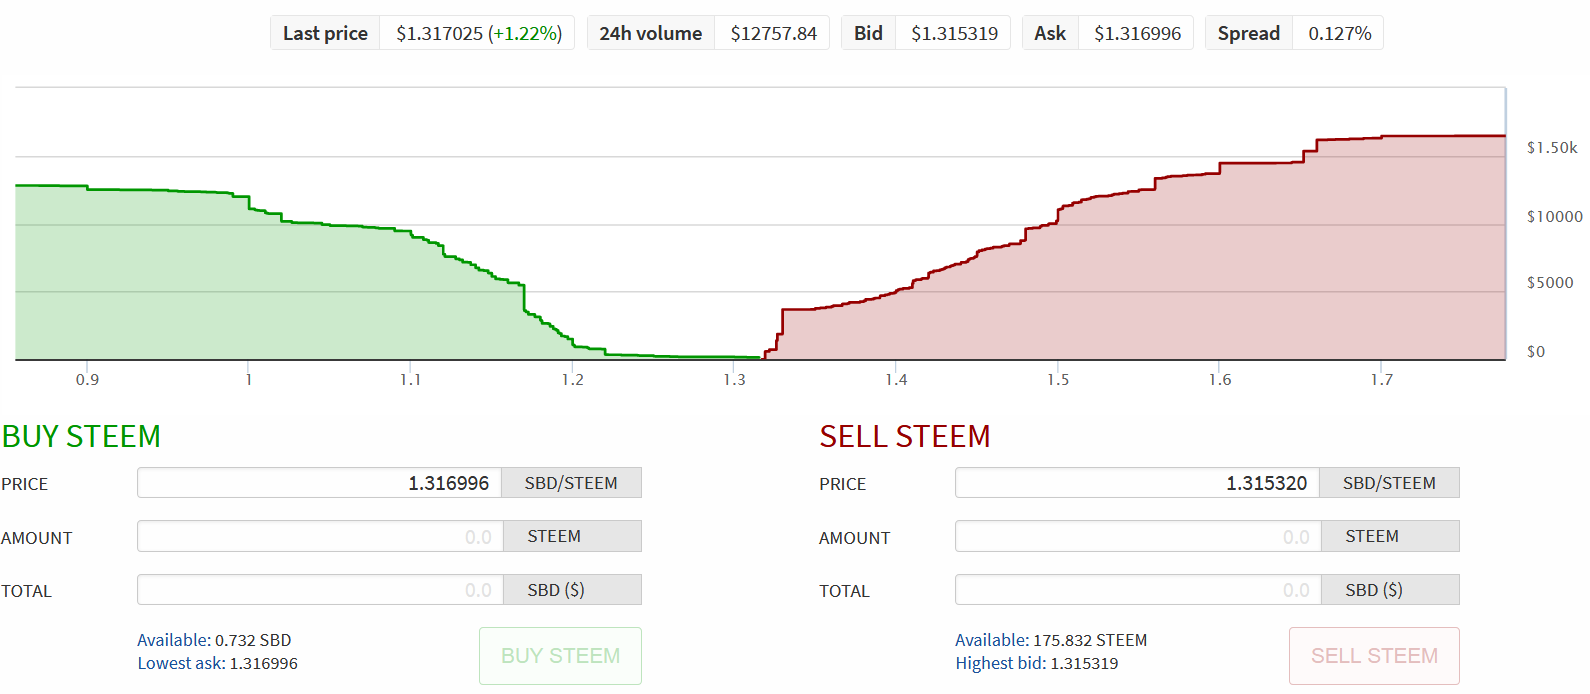Click the $10000 y-axis label on chart

pyautogui.click(x=1554, y=216)
